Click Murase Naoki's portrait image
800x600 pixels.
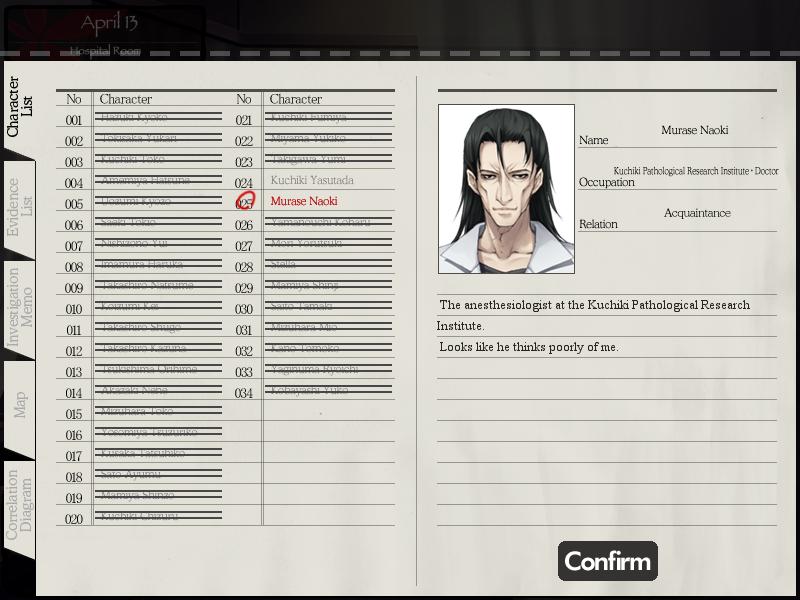506,189
